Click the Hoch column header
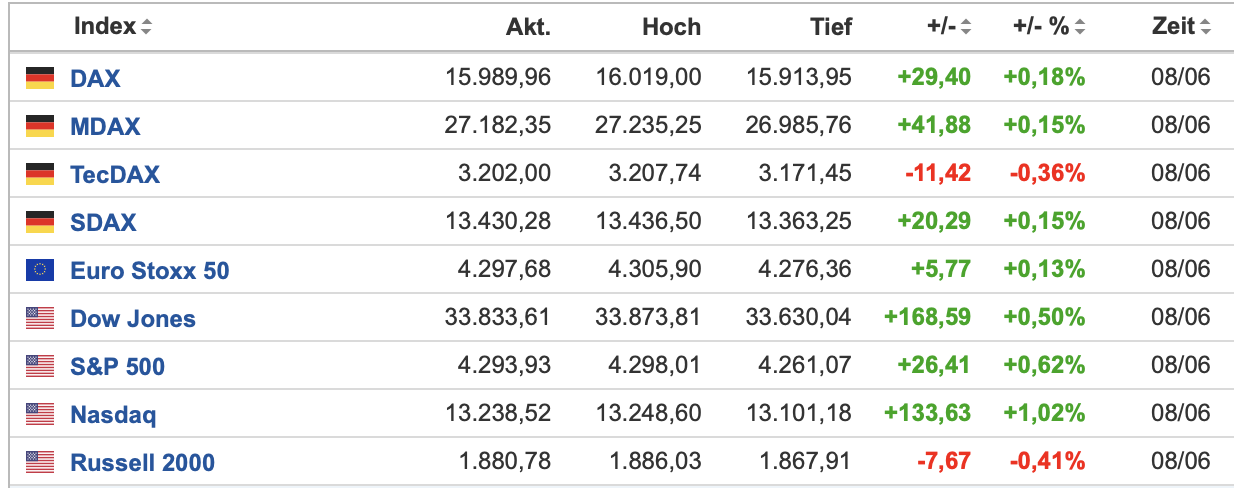 (671, 27)
